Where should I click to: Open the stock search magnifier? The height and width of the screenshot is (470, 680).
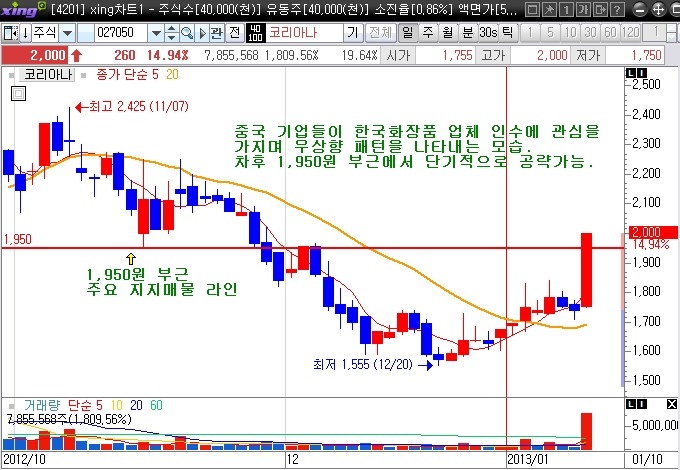(x=186, y=33)
